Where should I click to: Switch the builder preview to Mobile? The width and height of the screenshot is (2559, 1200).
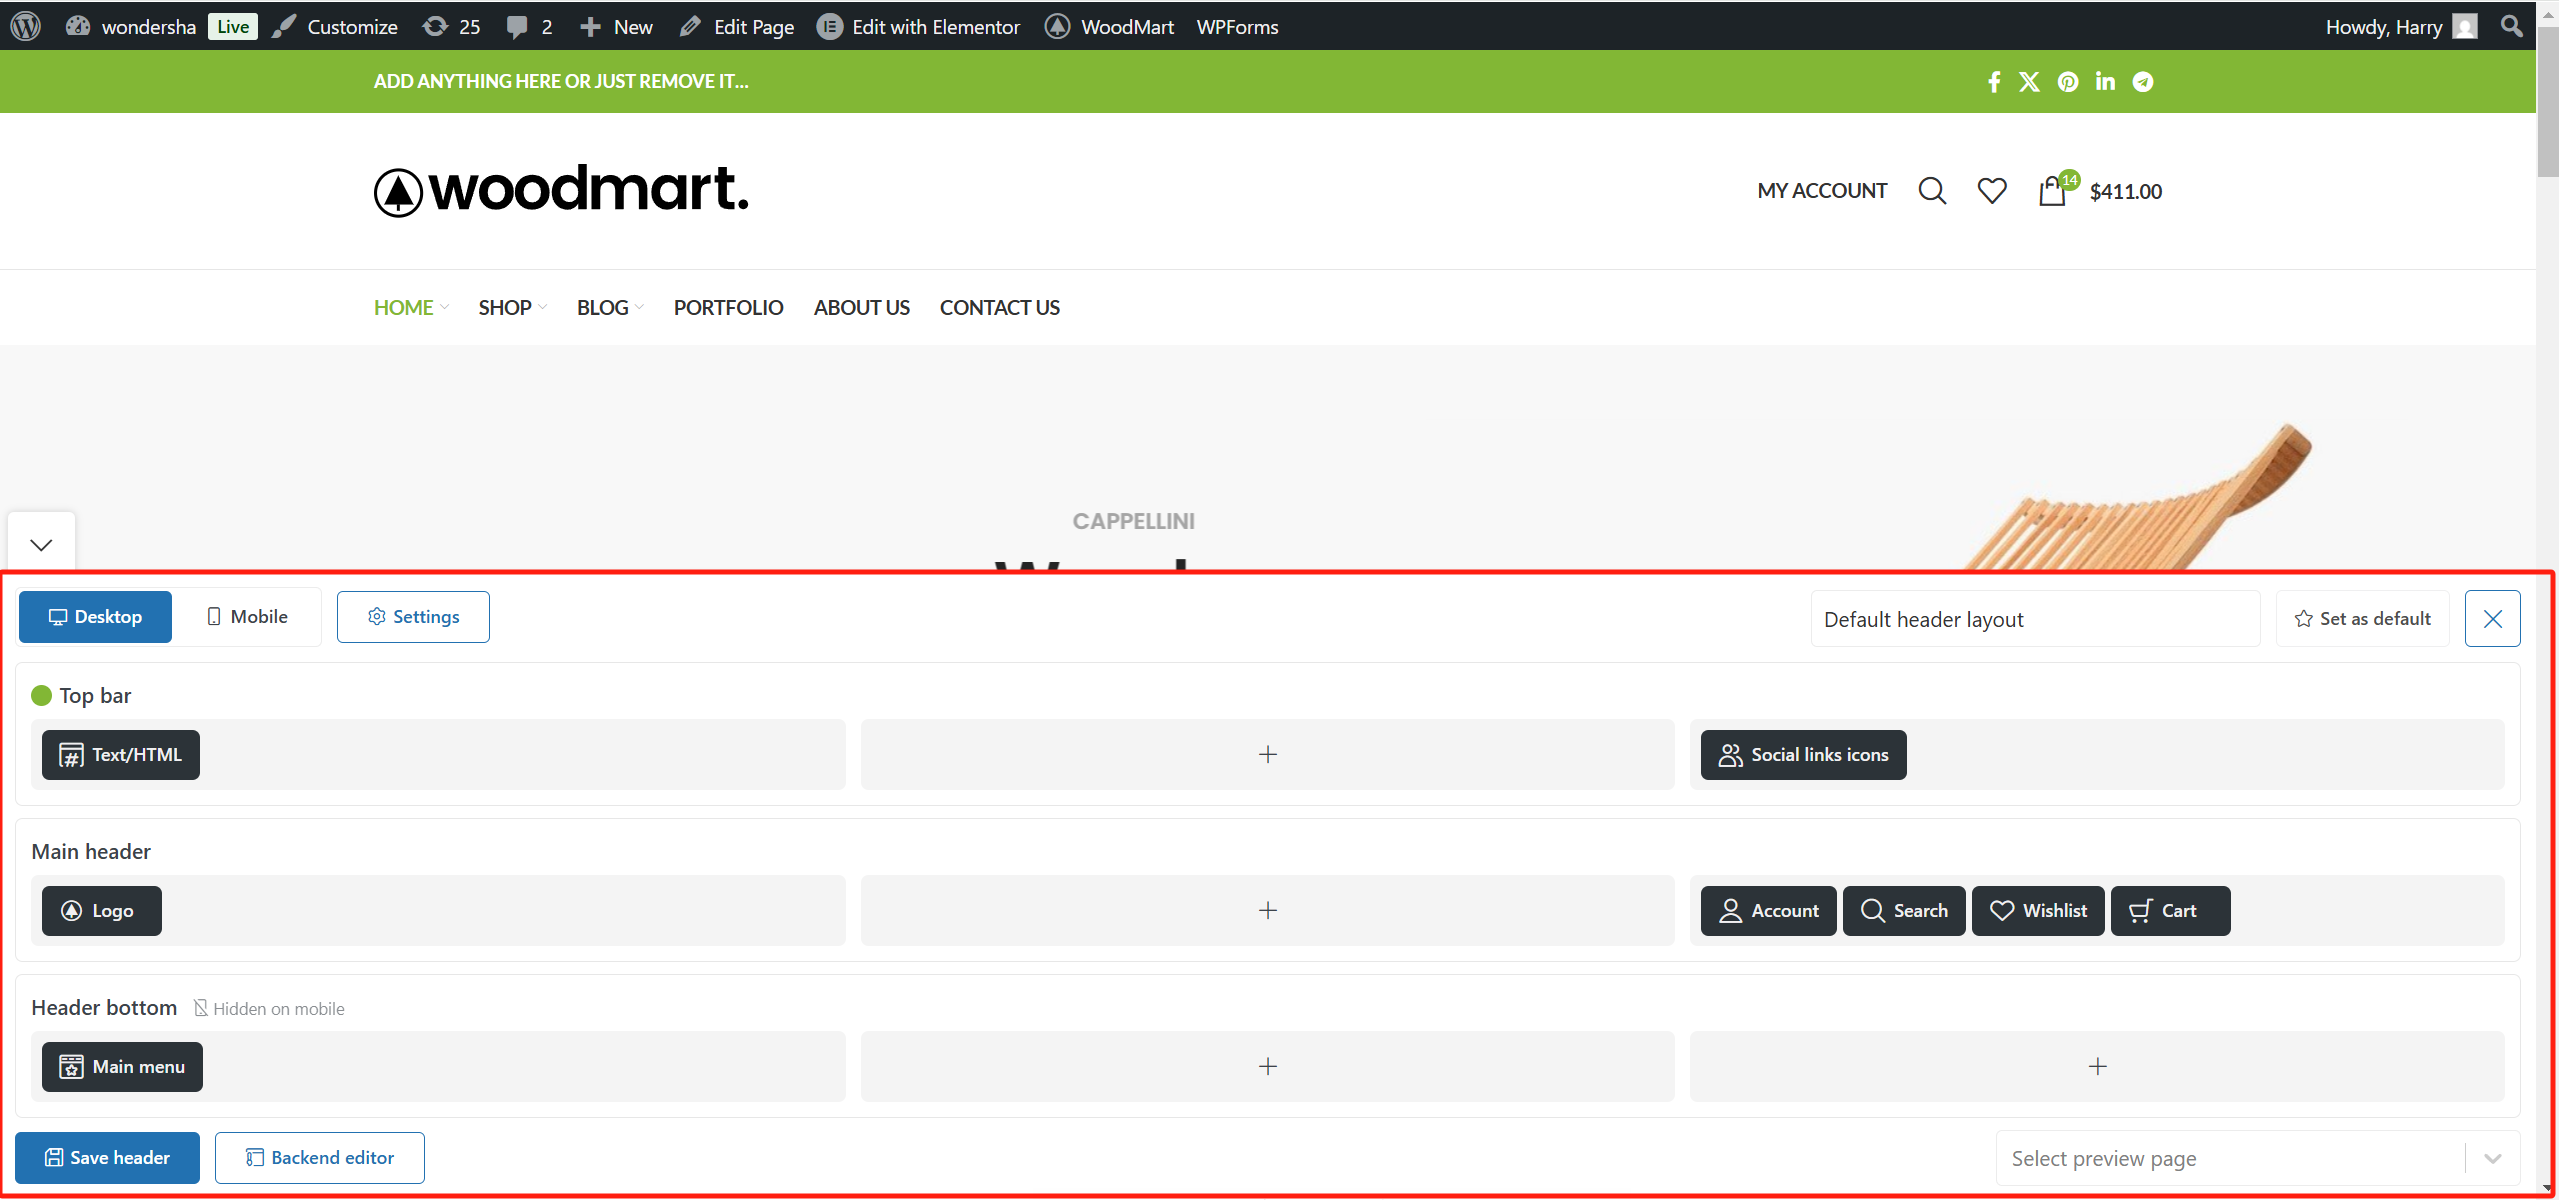246,616
